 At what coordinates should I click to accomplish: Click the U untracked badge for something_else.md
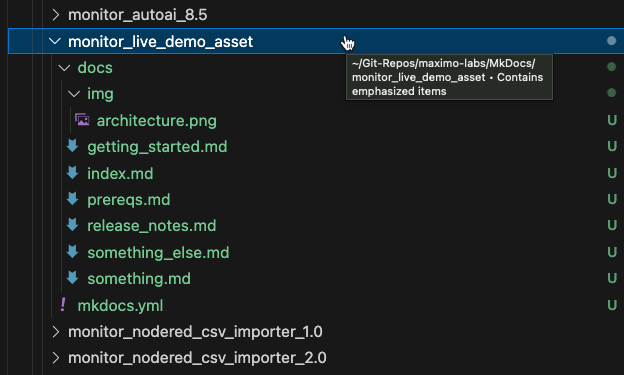pyautogui.click(x=612, y=252)
